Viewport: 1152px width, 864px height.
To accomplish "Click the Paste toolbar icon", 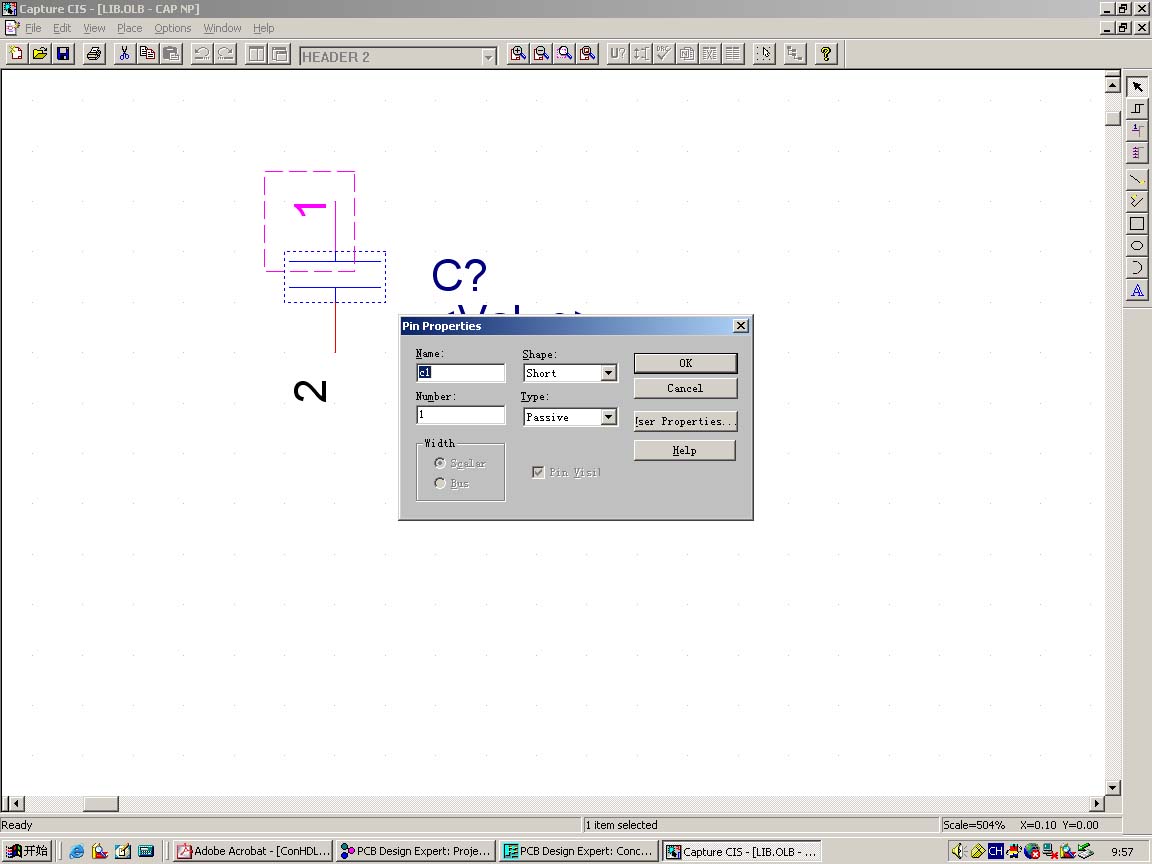I will tap(171, 54).
